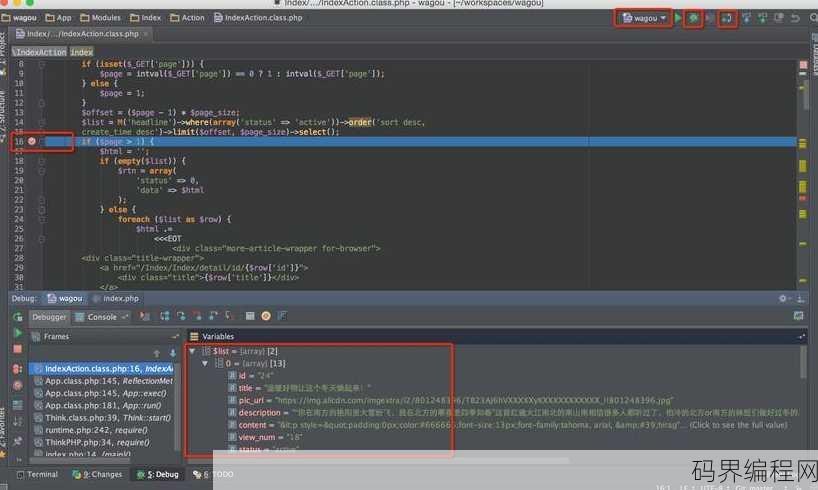Open the Project tool window side tab

click(3, 55)
